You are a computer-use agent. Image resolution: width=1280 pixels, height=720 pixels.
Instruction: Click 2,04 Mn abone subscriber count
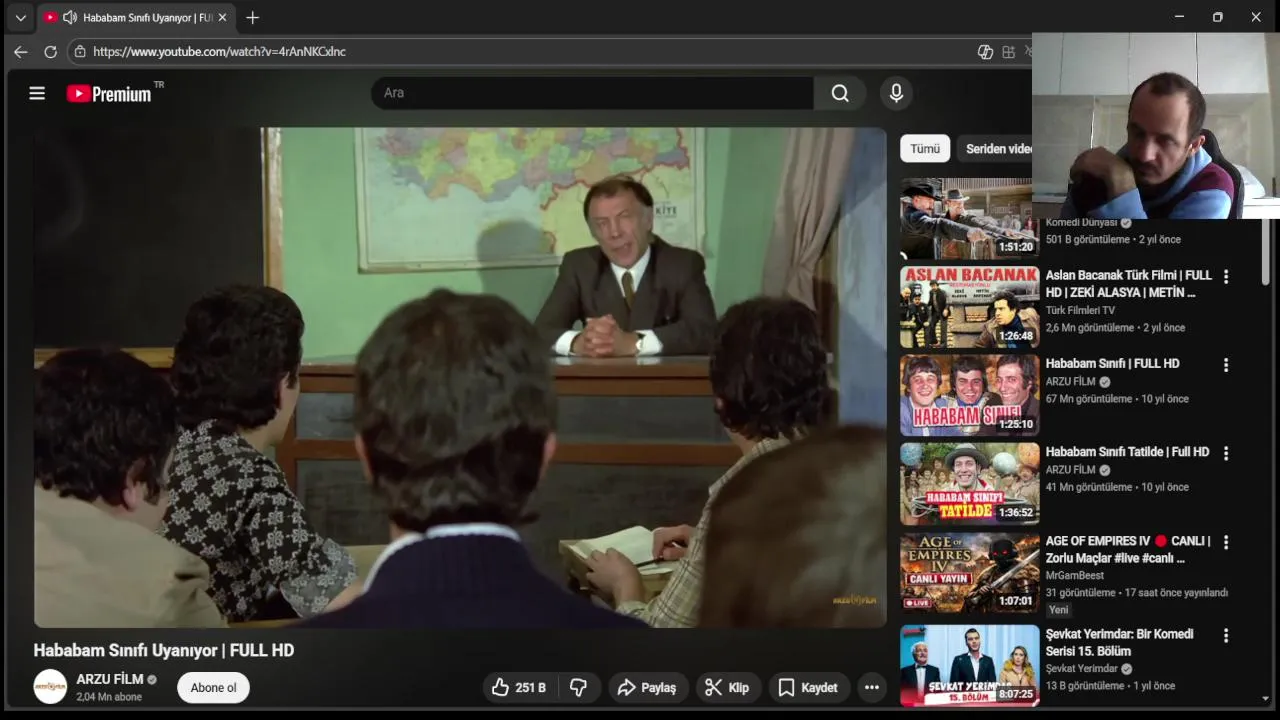[109, 697]
